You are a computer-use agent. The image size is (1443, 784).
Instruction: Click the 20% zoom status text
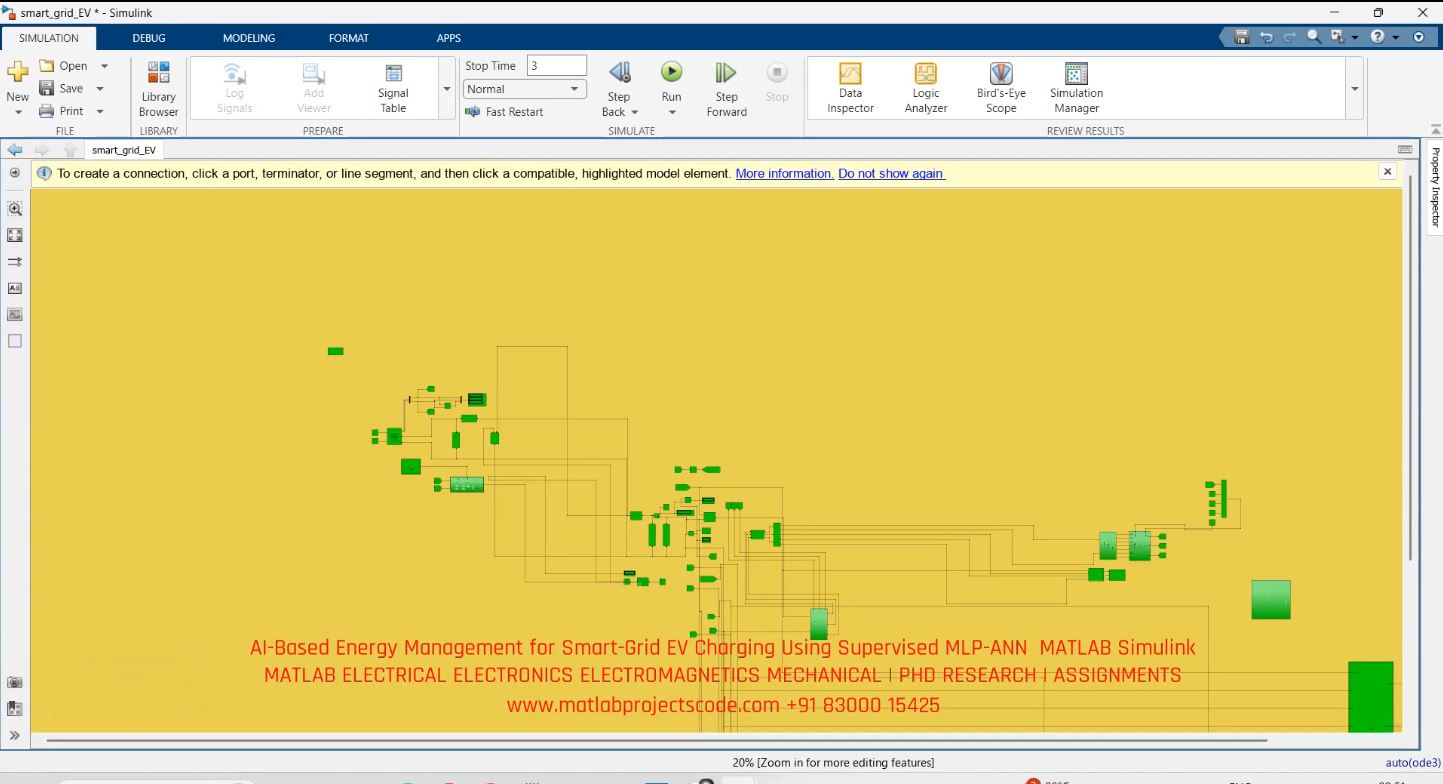point(833,763)
